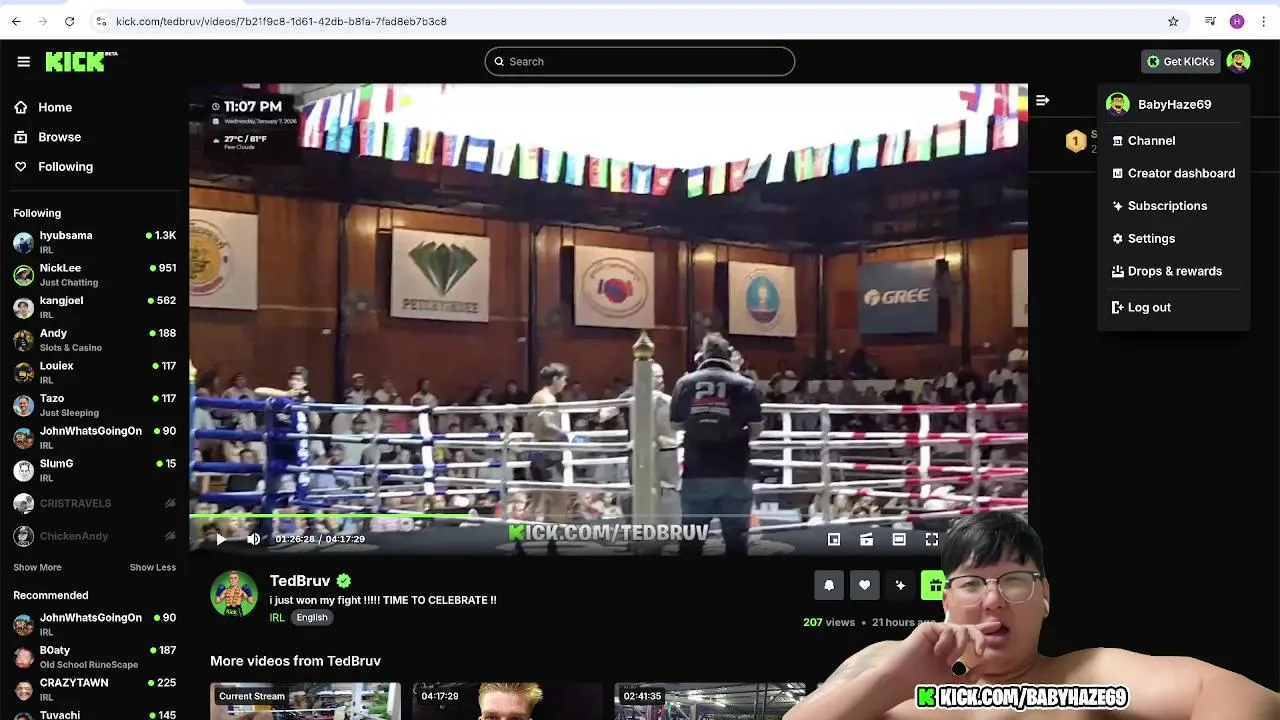Click the TedBruv channel name

(300, 581)
